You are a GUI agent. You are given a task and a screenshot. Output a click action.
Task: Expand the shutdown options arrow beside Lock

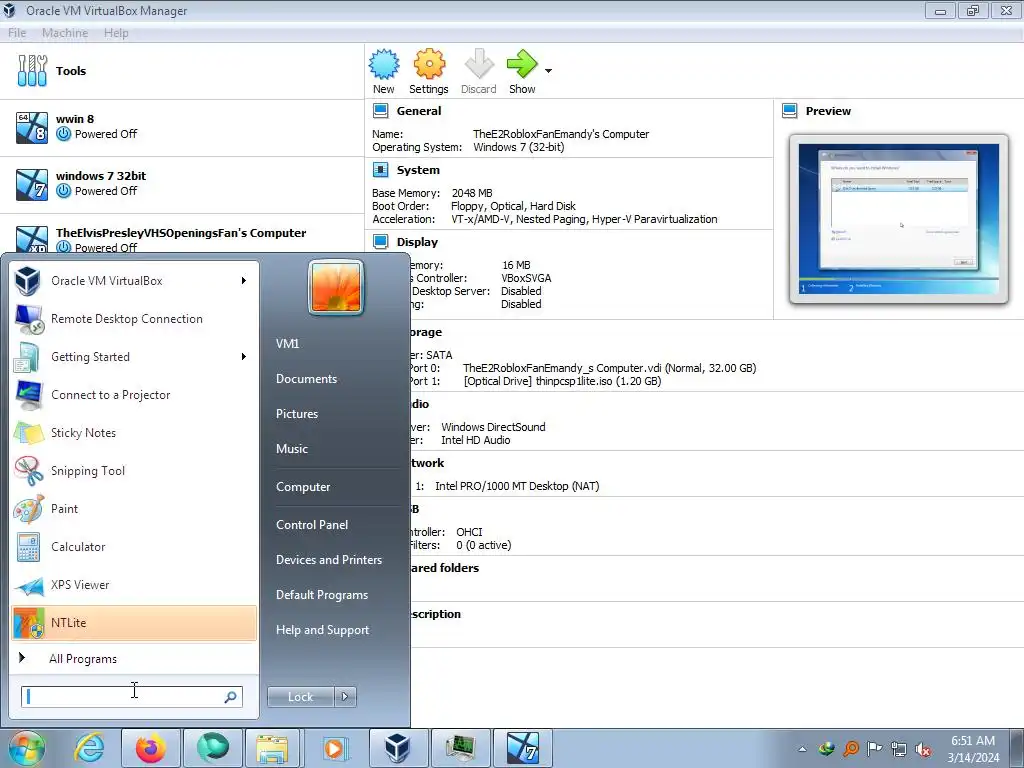click(x=345, y=697)
